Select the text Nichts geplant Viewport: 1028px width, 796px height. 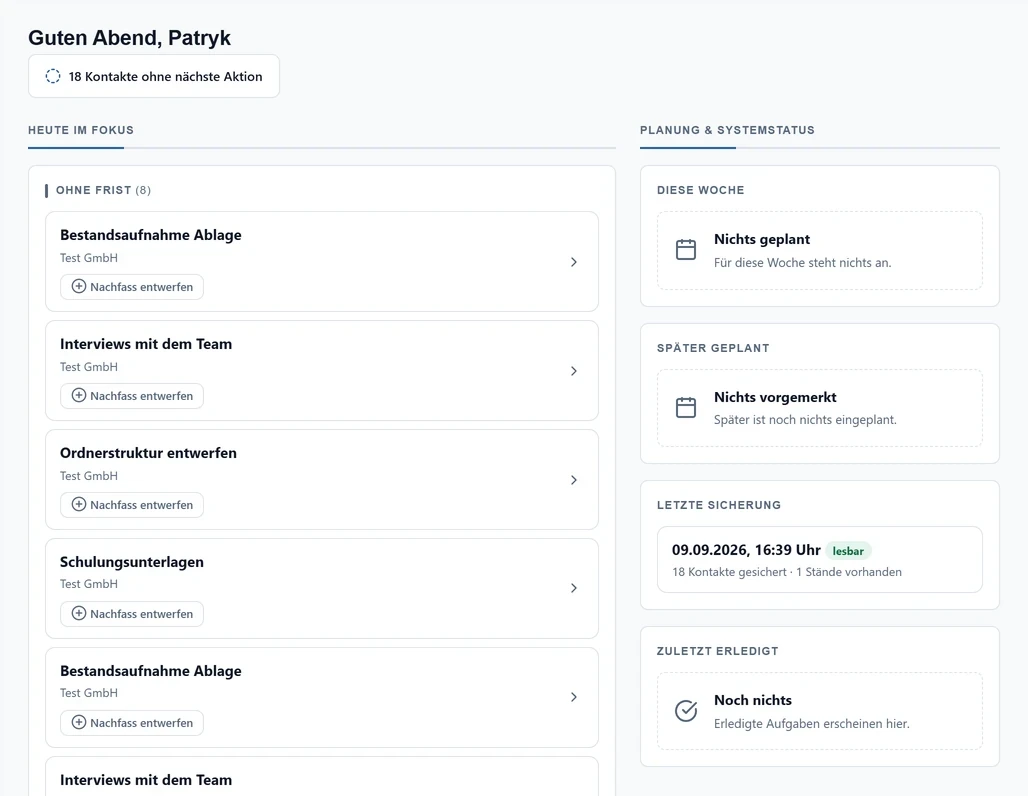[x=762, y=239]
